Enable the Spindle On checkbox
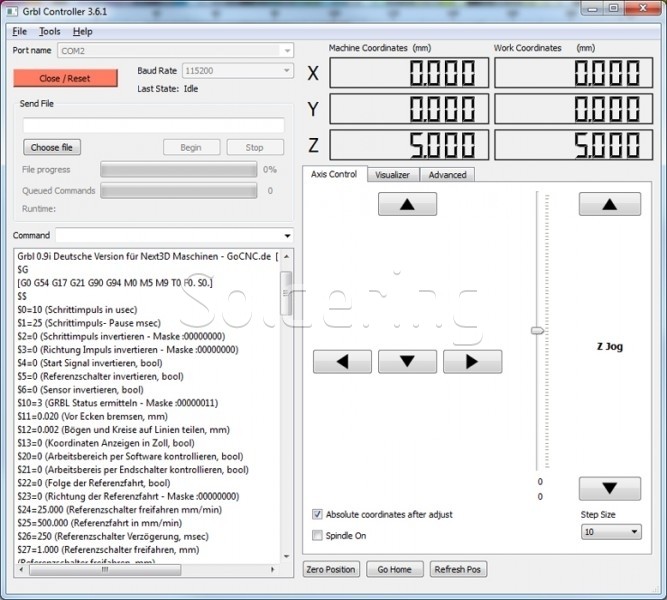 coord(319,536)
